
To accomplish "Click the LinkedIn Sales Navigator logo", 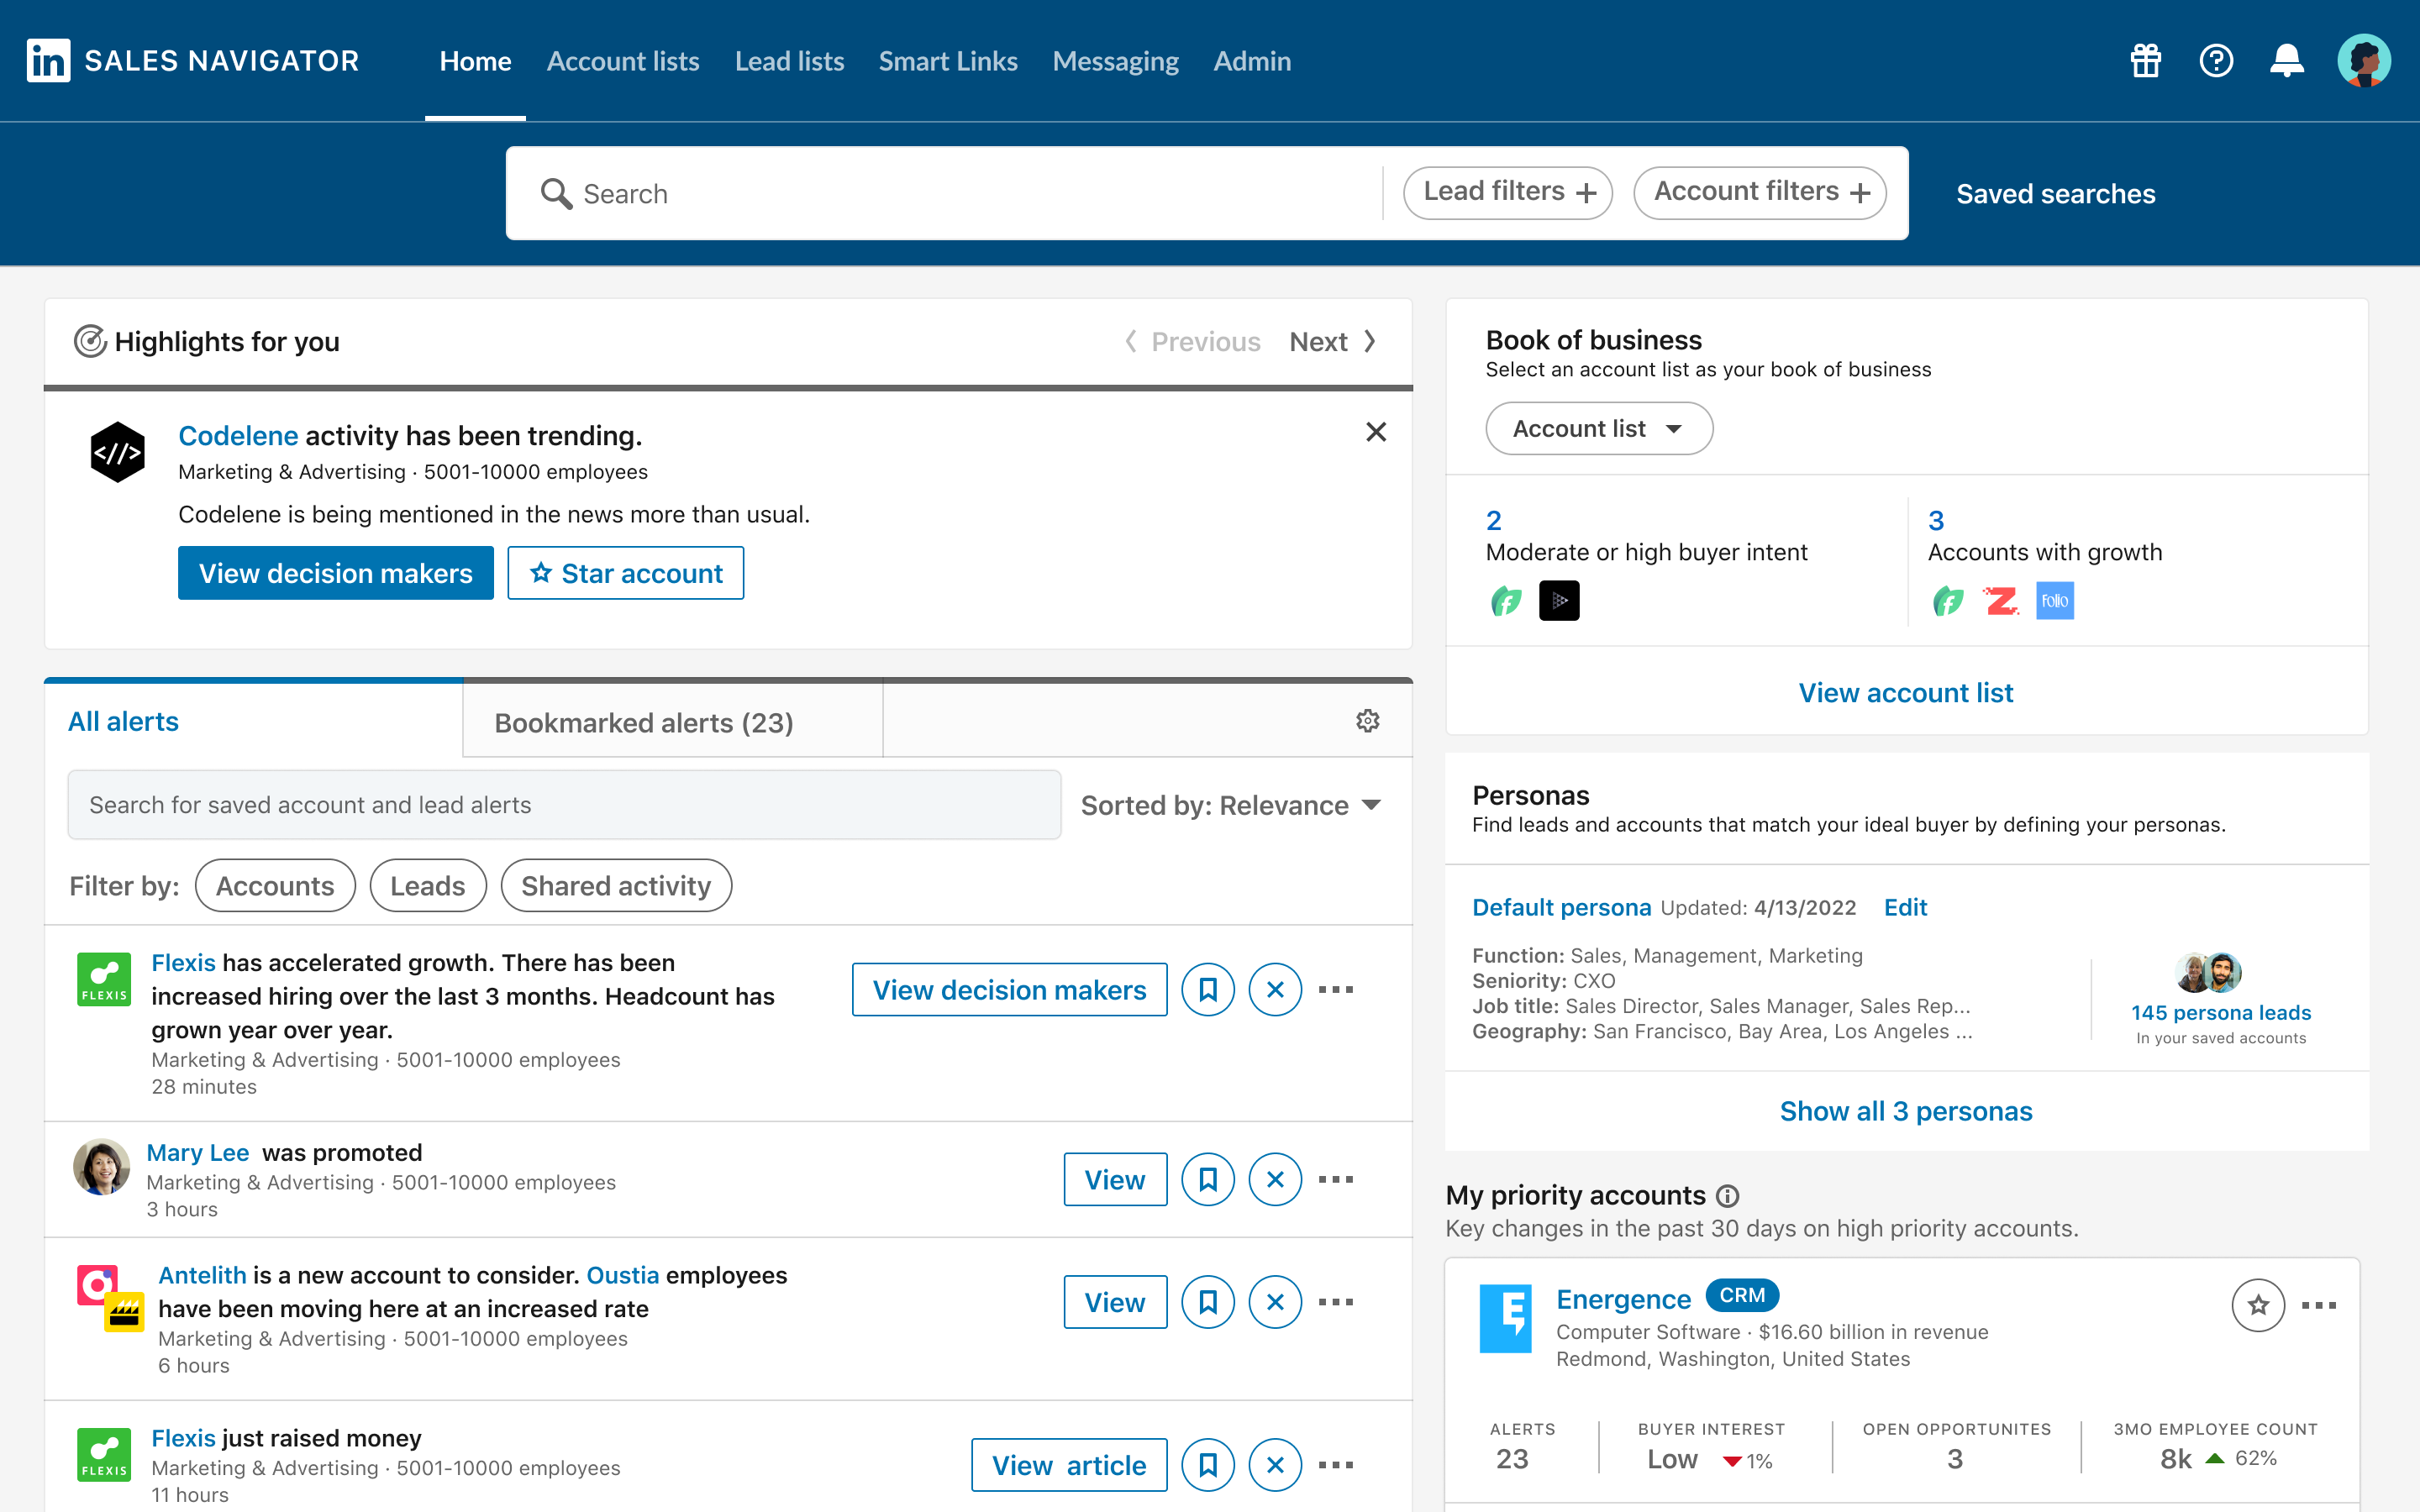I will click(x=192, y=61).
